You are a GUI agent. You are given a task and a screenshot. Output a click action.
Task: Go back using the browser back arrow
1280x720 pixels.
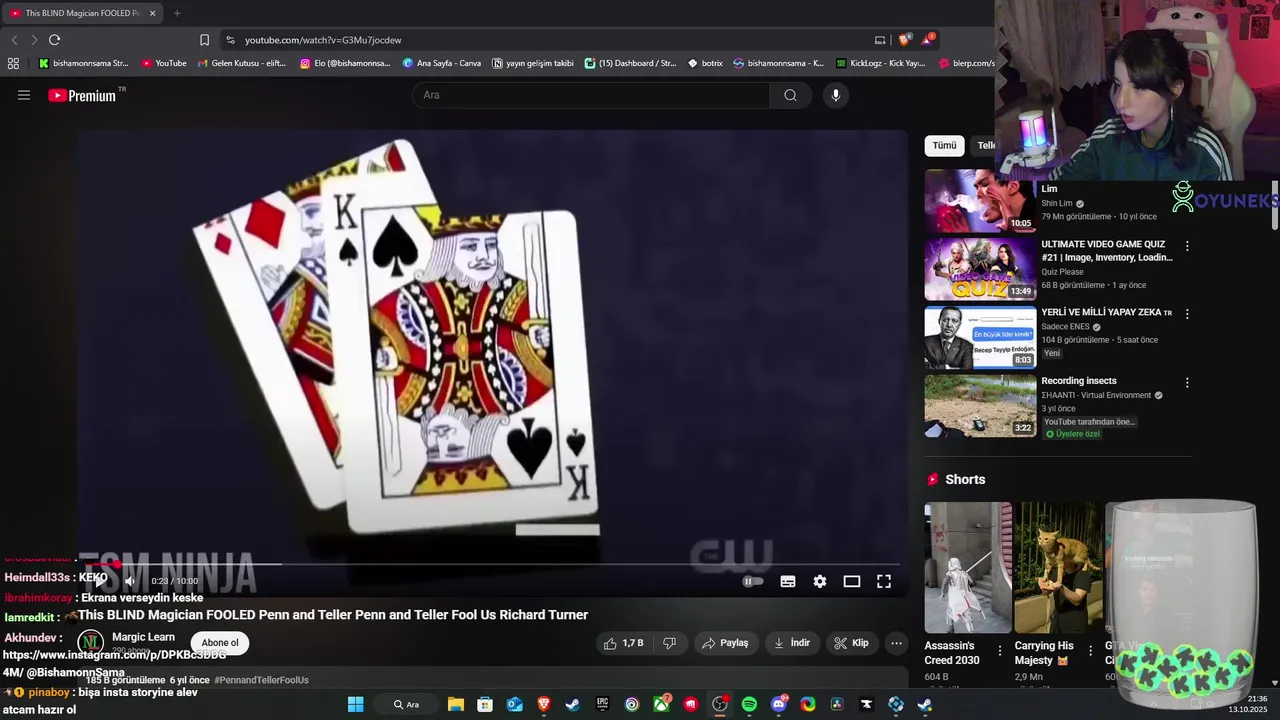[x=14, y=40]
